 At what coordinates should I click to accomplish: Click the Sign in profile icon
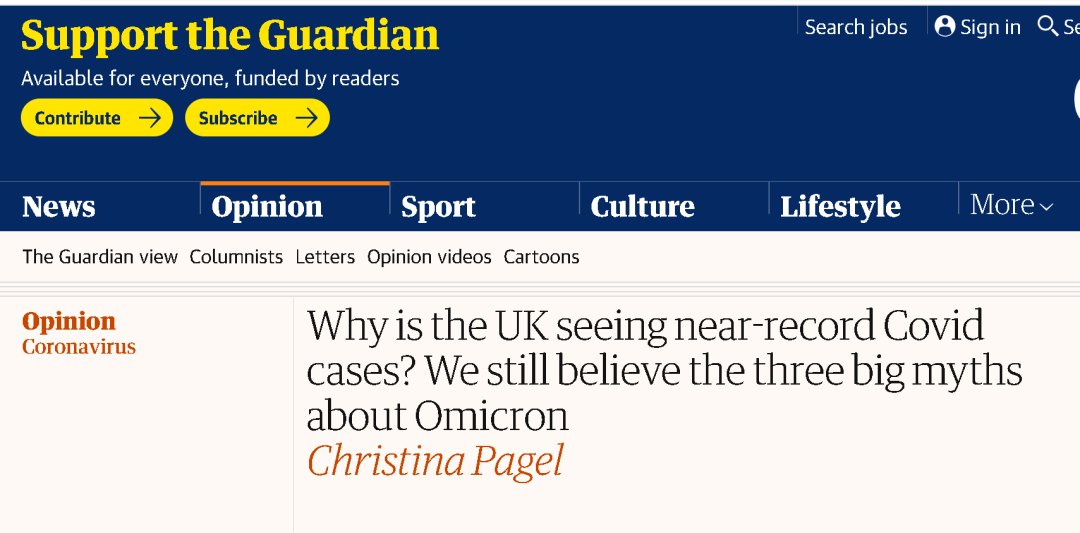(945, 27)
